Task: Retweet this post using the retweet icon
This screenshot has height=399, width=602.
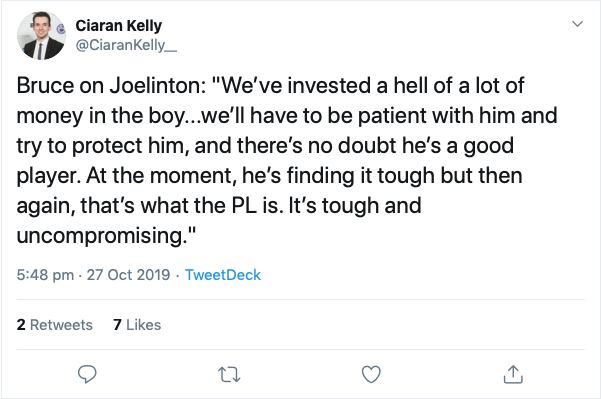Action: click(229, 374)
